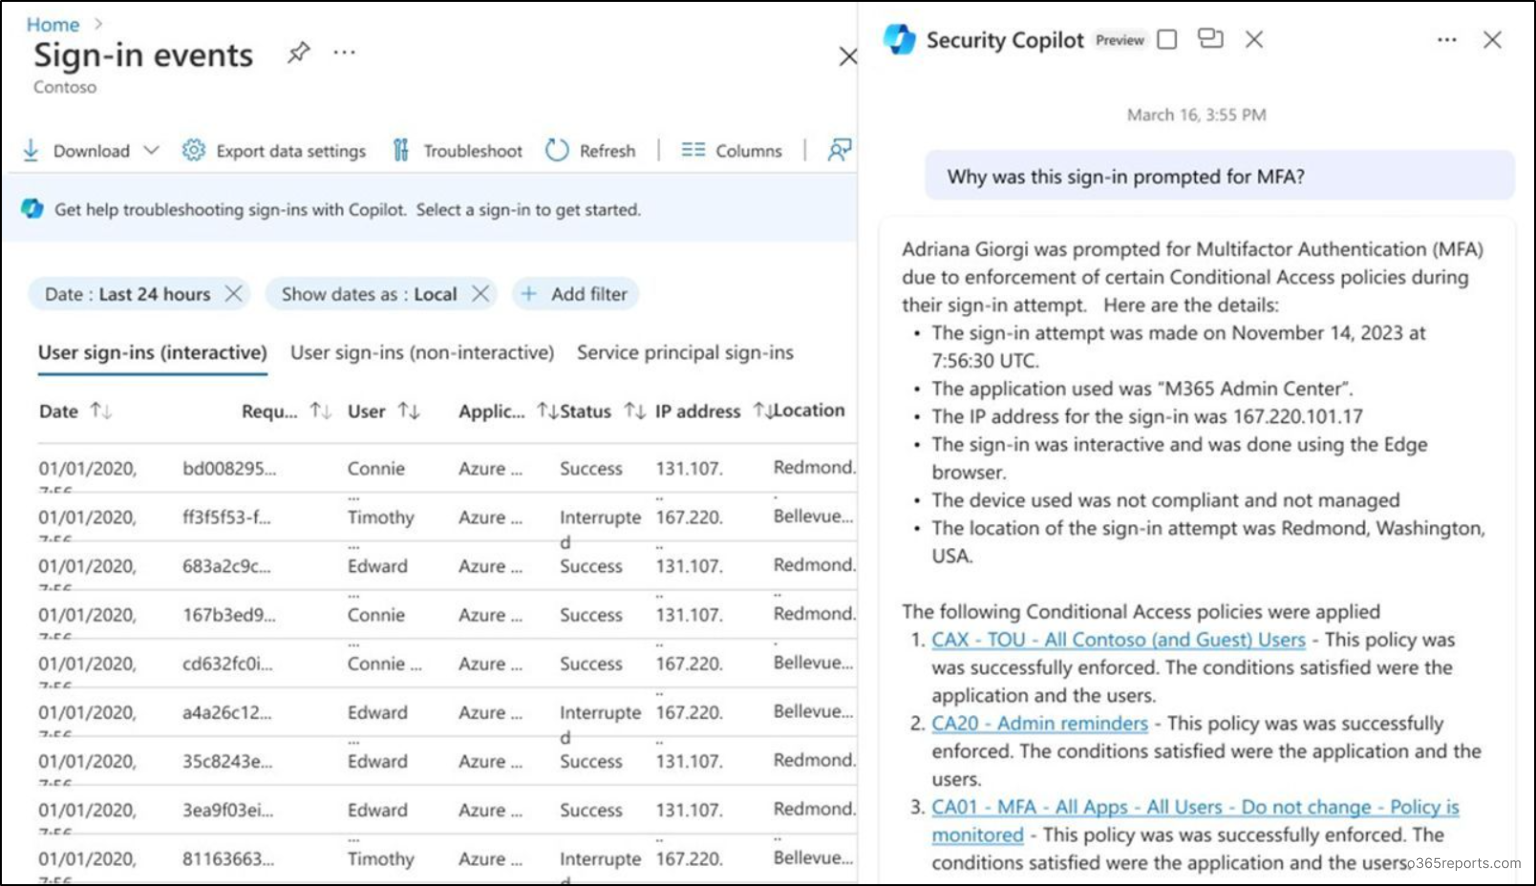Select the sign-in row with request ff3f5f53
1536x886 pixels.
pyautogui.click(x=446, y=517)
